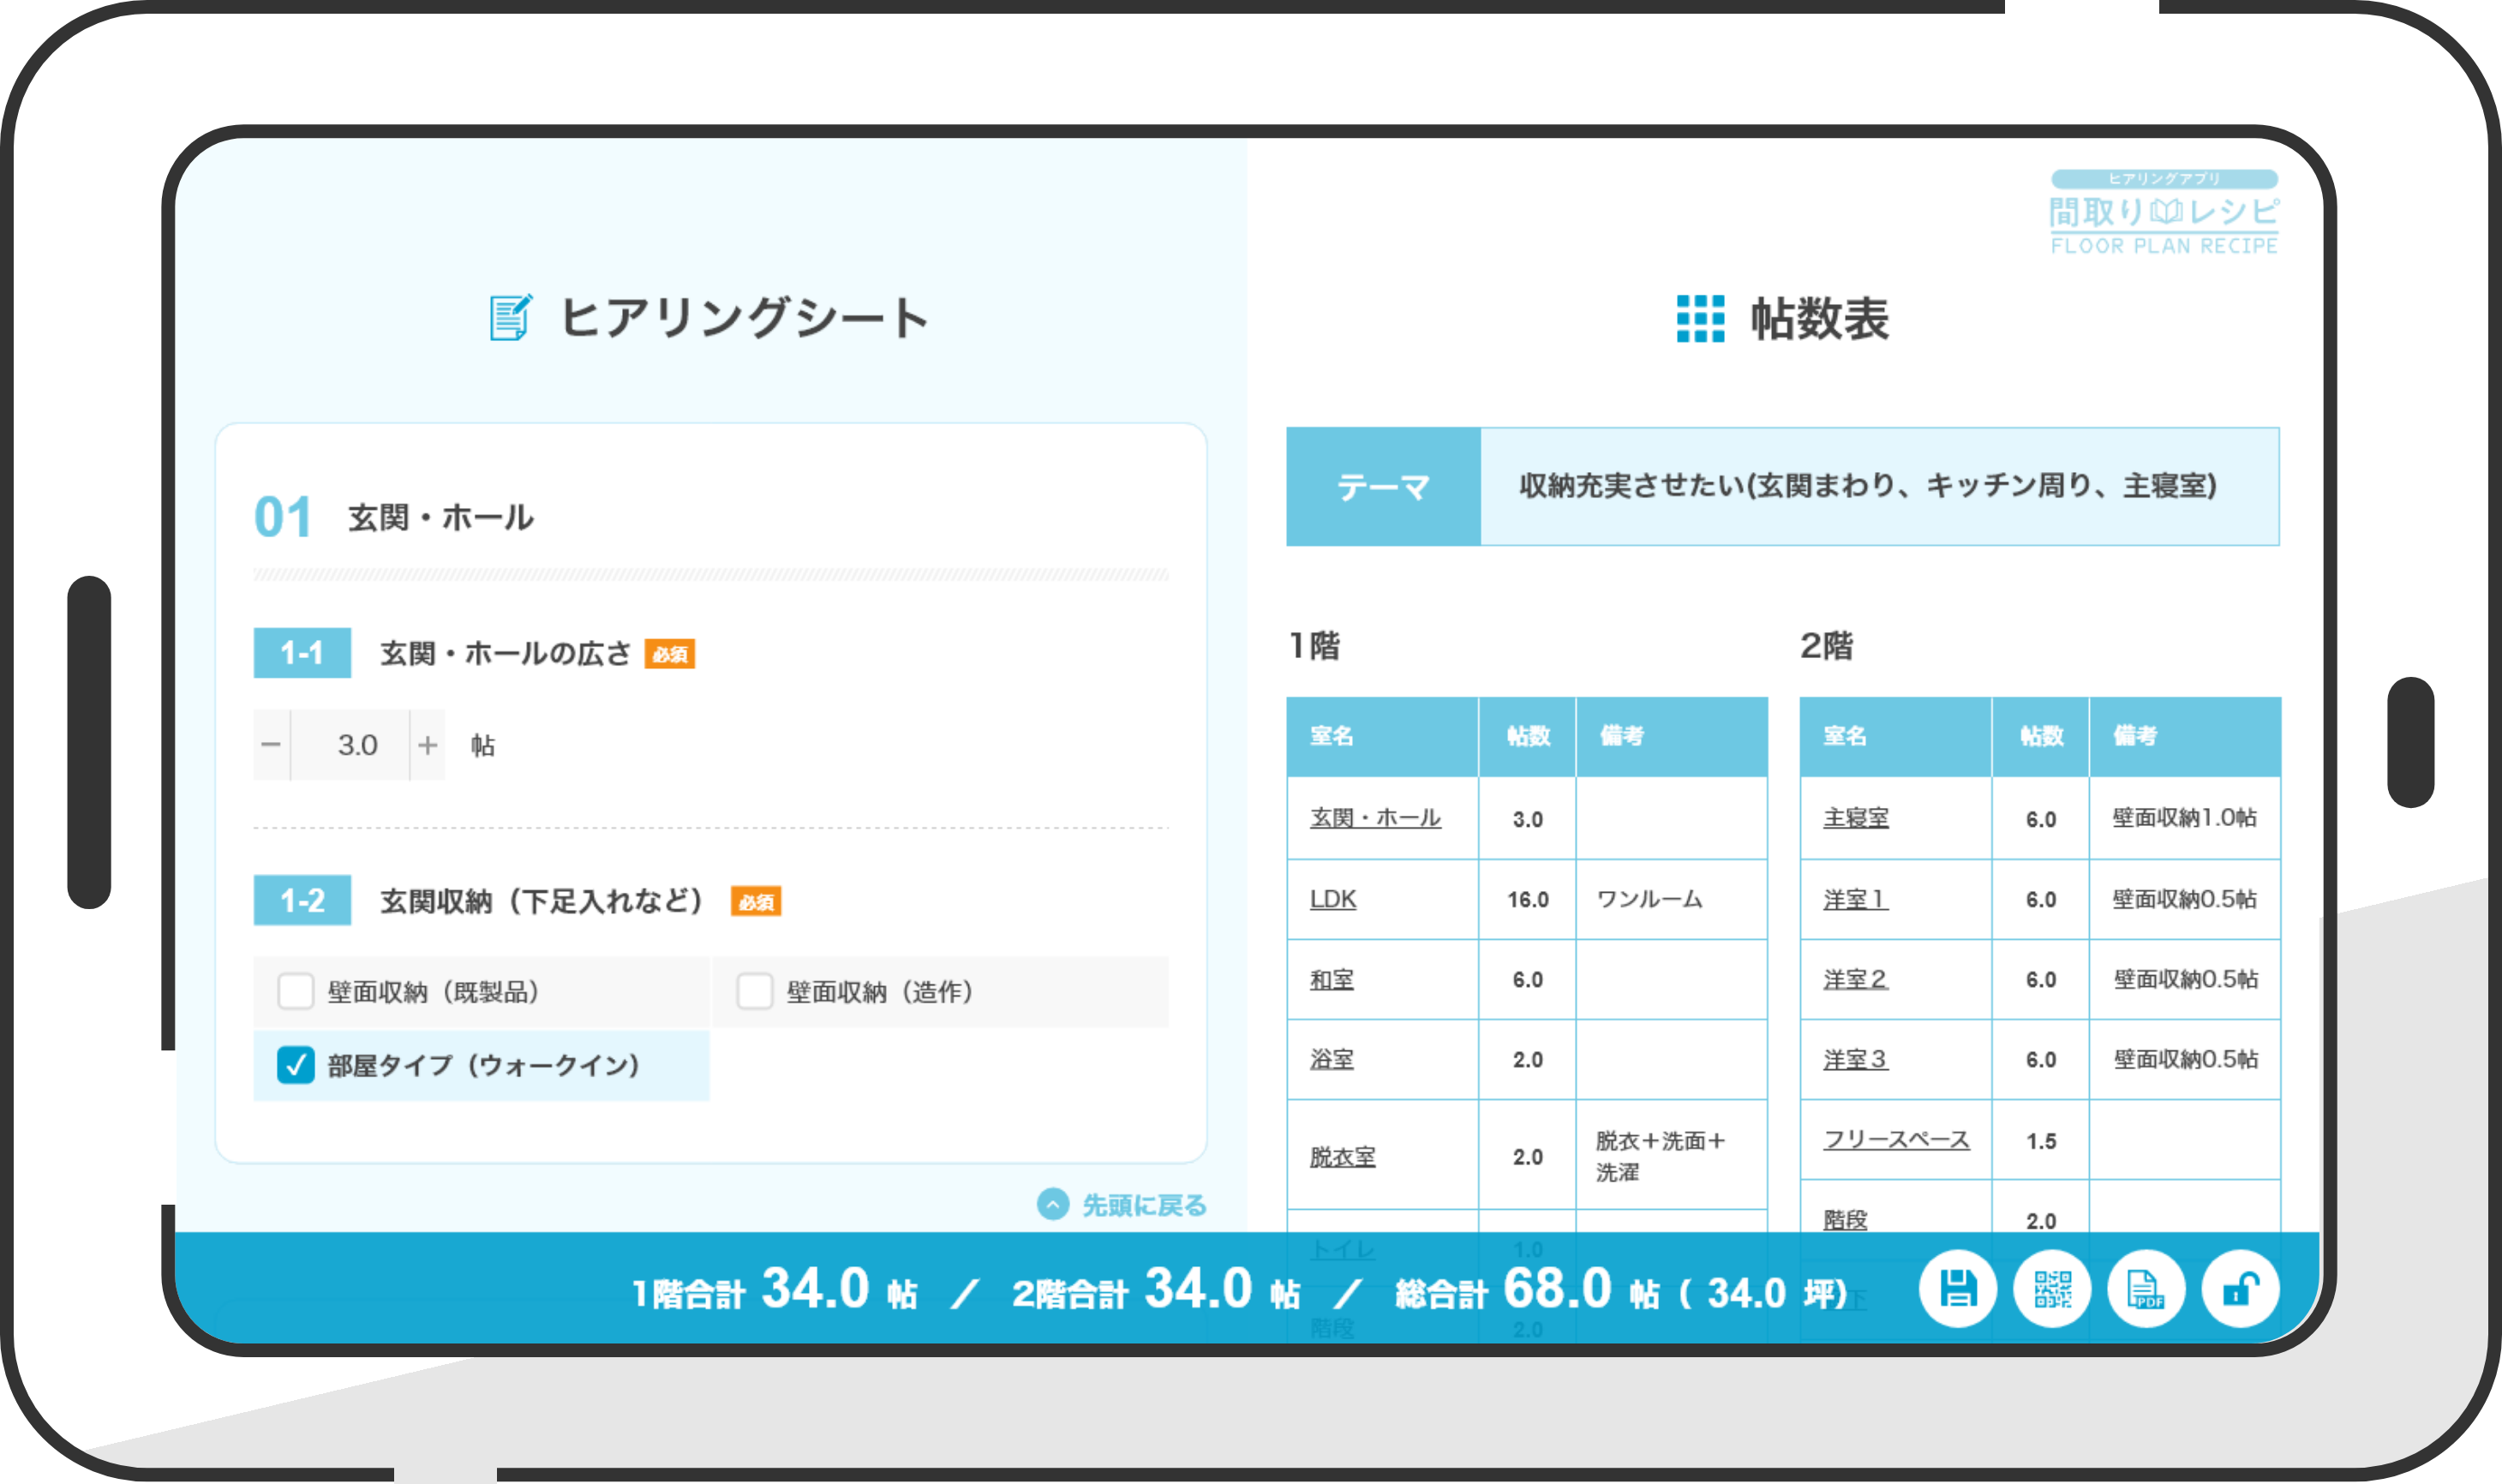Screen dimensions: 2502x1484
Task: Click the 先頭に戻る up-arrow circle icon
Action: 1053,1204
